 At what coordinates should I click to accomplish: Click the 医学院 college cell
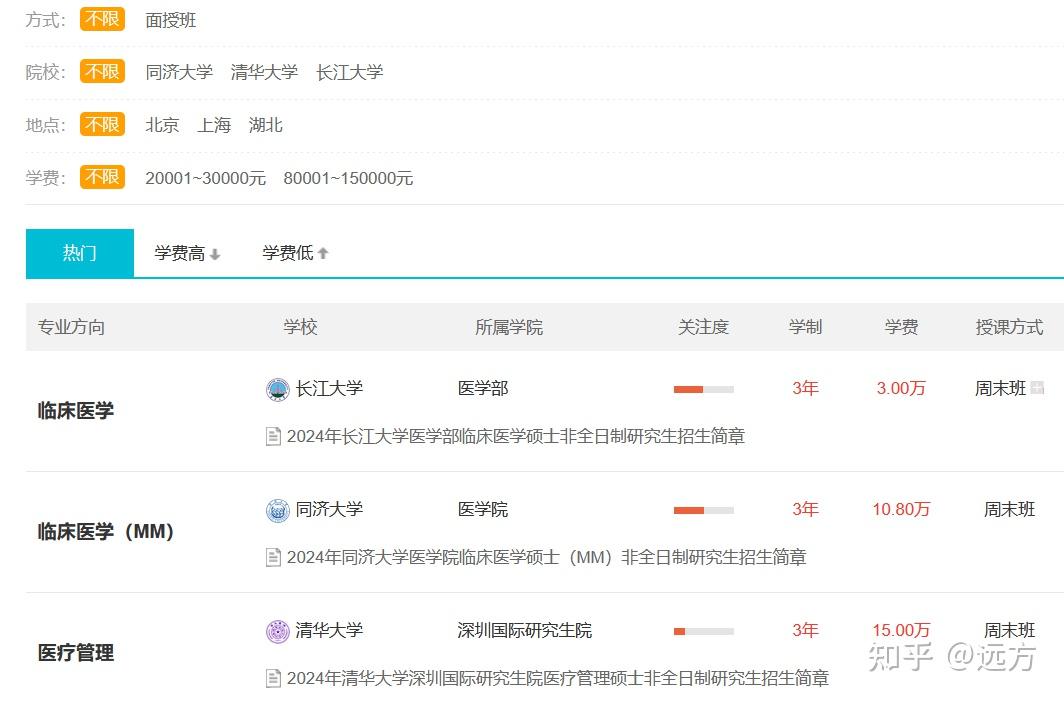(483, 510)
